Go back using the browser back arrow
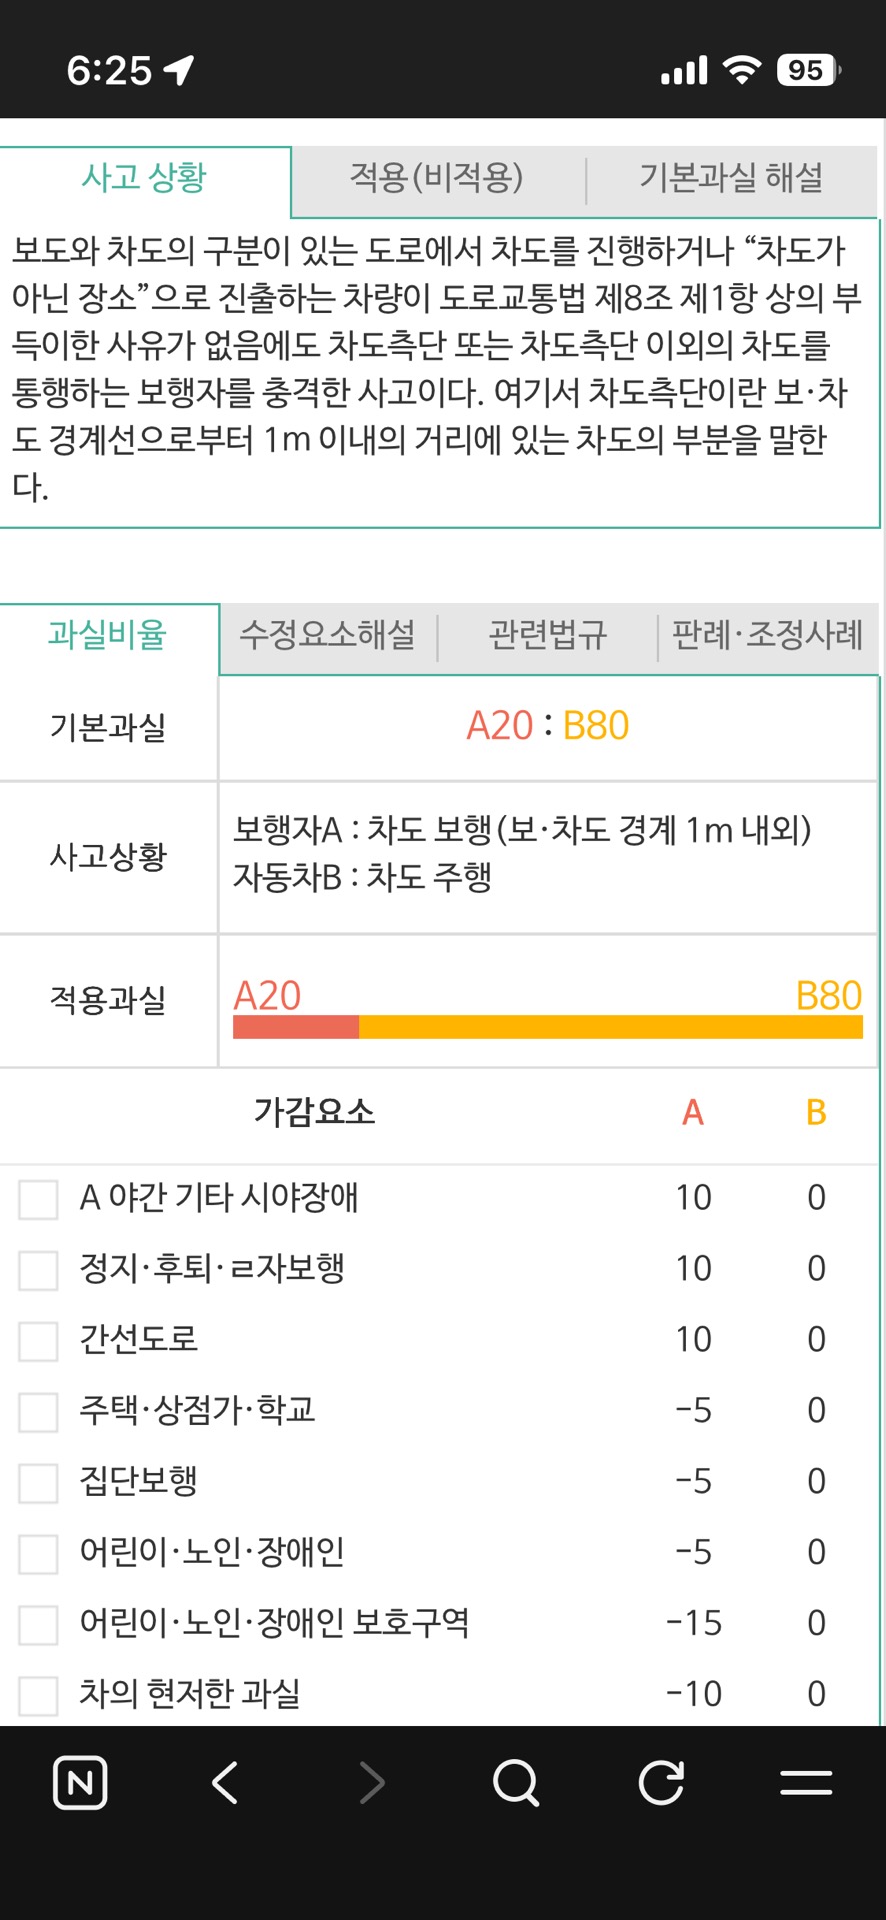The image size is (886, 1920). click(225, 1782)
